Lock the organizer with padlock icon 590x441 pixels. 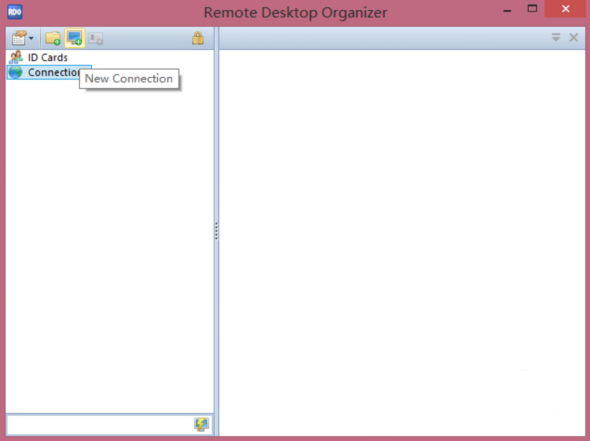[198, 38]
